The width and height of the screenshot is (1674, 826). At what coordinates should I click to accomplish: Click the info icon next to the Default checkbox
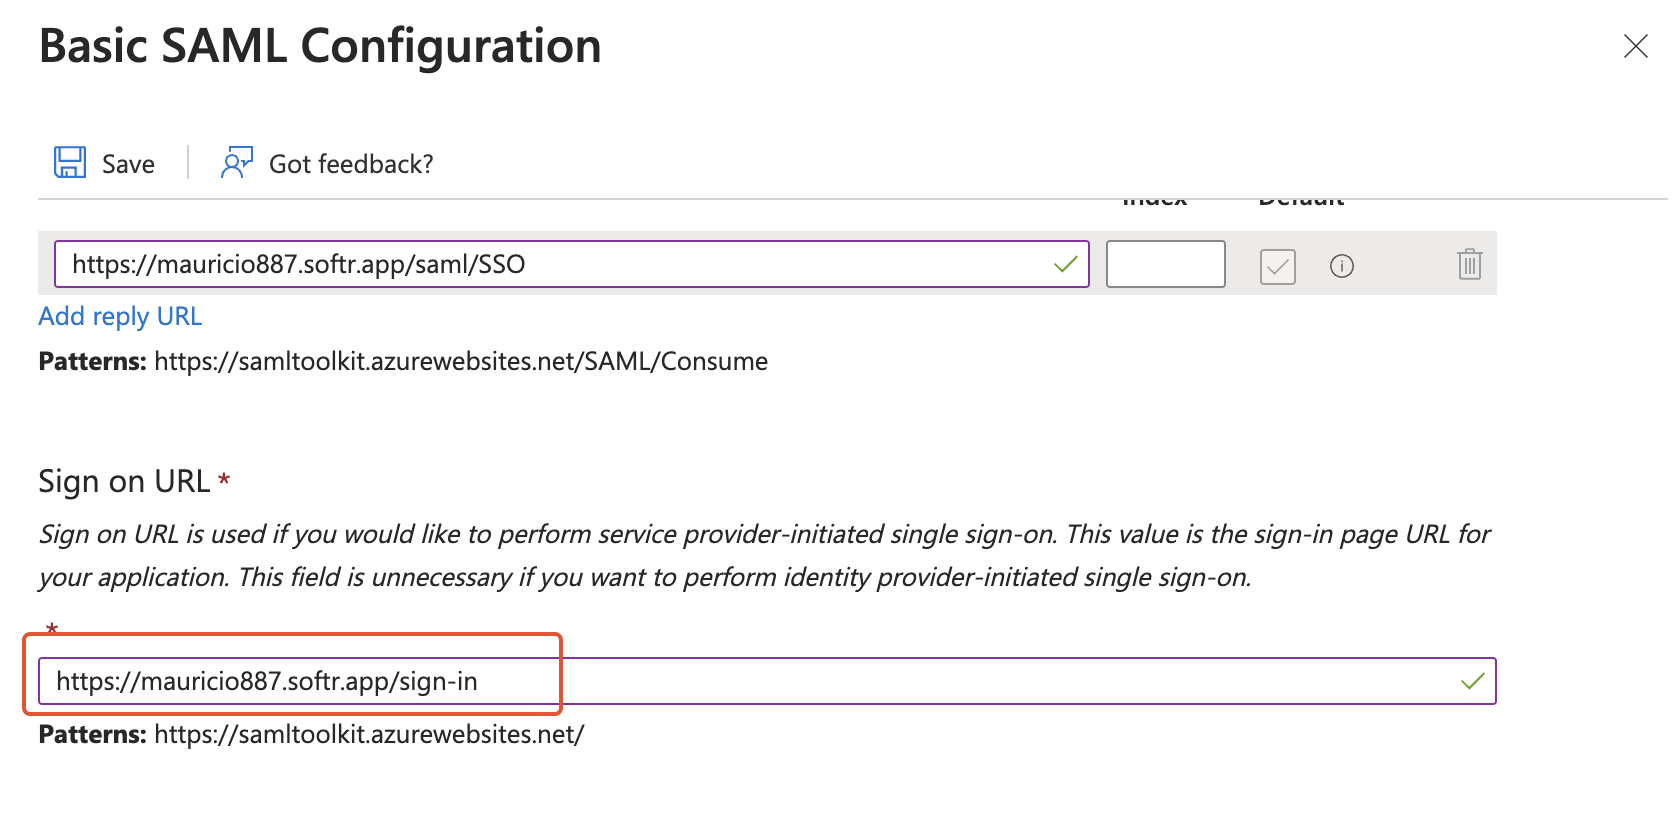coord(1342,266)
